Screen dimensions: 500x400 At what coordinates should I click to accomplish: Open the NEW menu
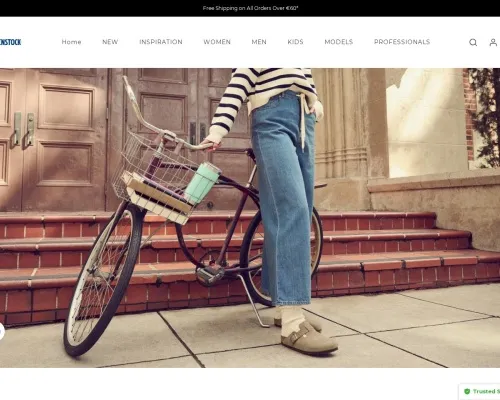click(x=110, y=42)
